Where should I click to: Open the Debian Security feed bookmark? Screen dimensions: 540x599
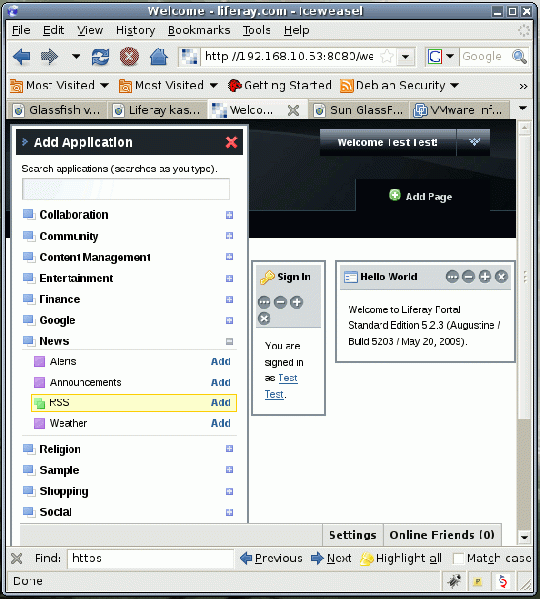click(x=399, y=85)
